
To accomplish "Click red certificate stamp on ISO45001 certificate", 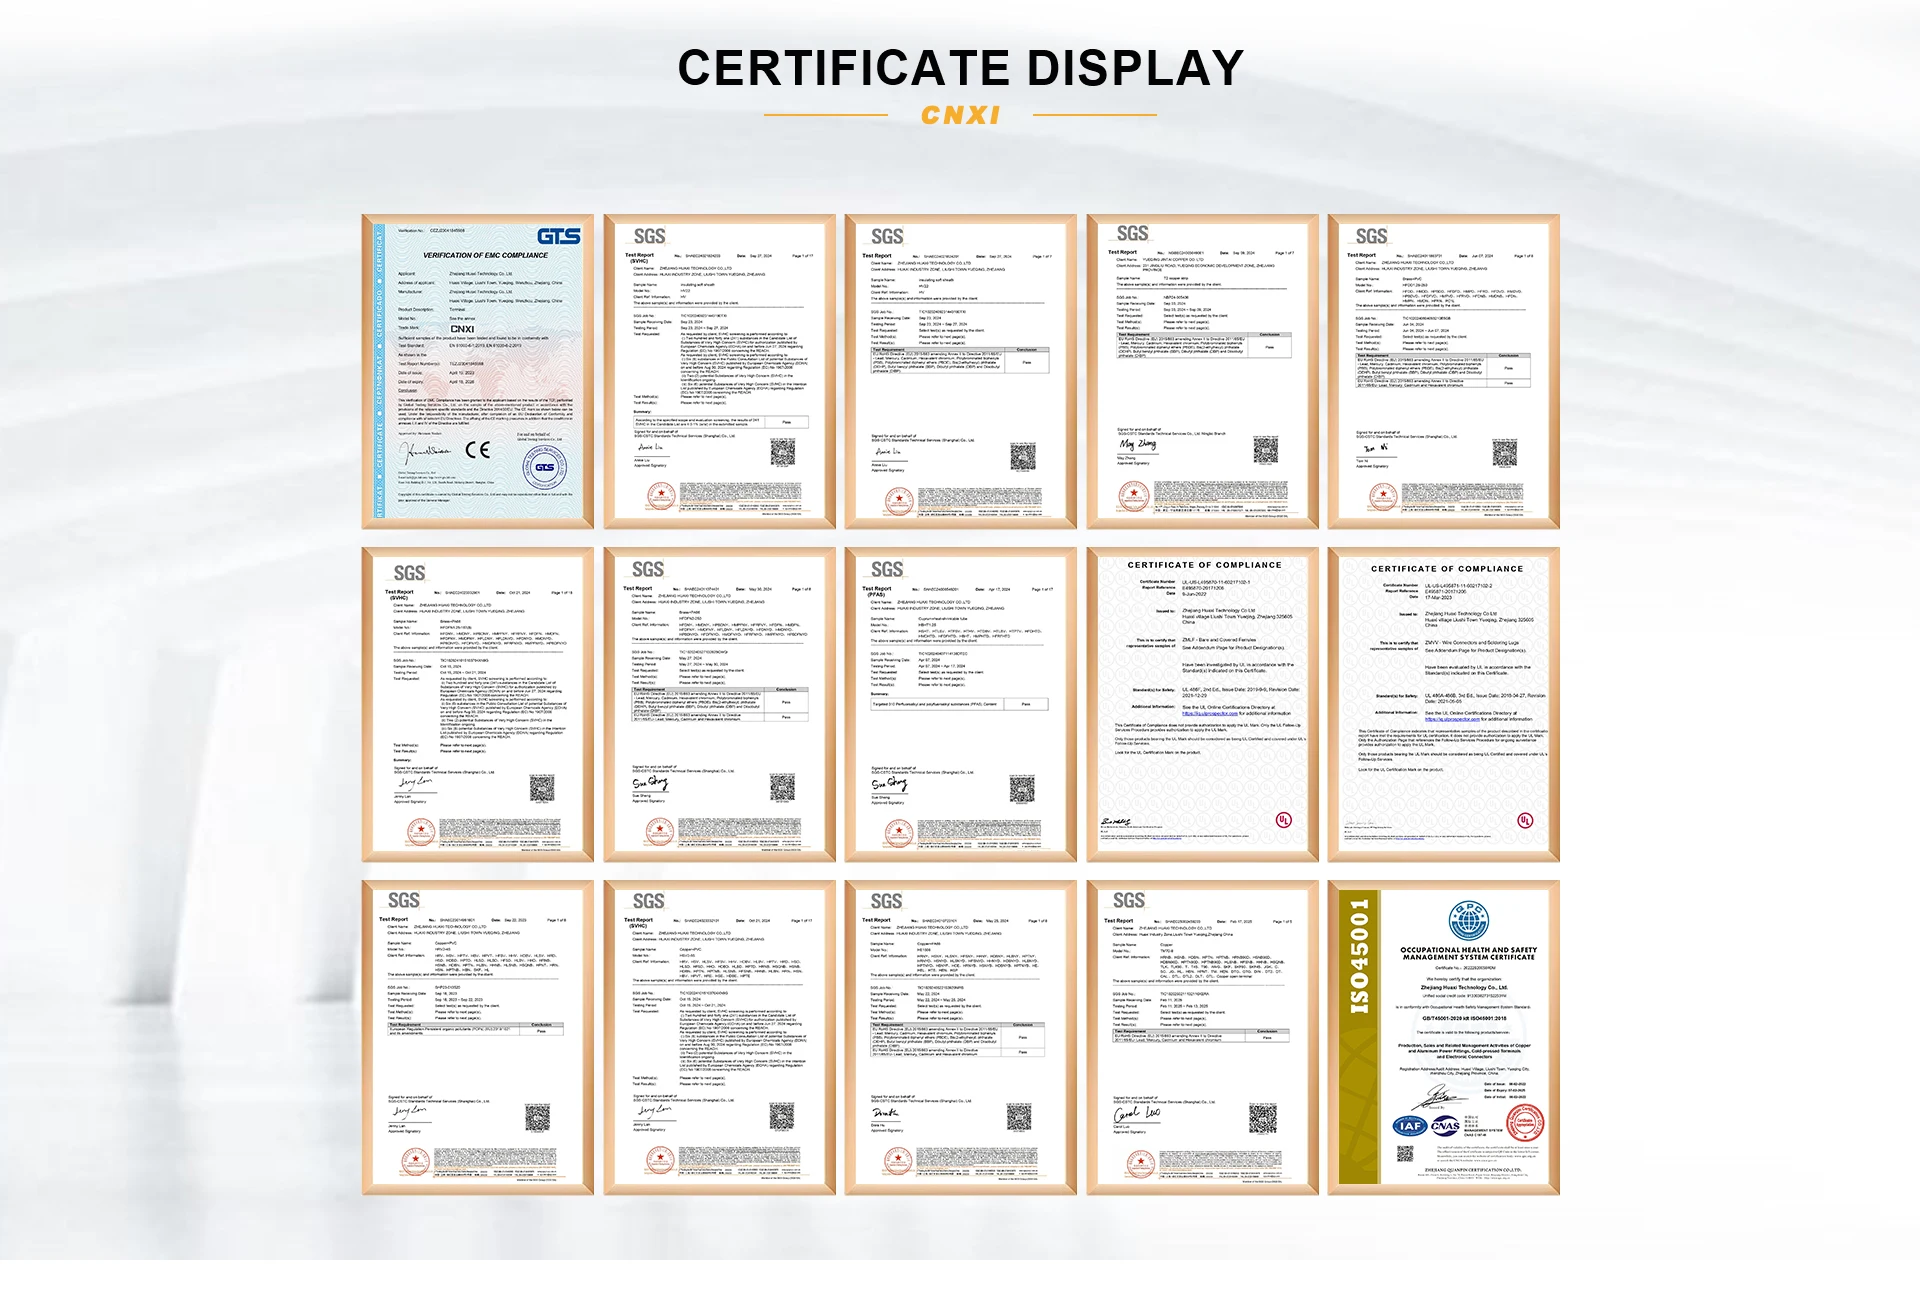I will pyautogui.click(x=1524, y=1122).
